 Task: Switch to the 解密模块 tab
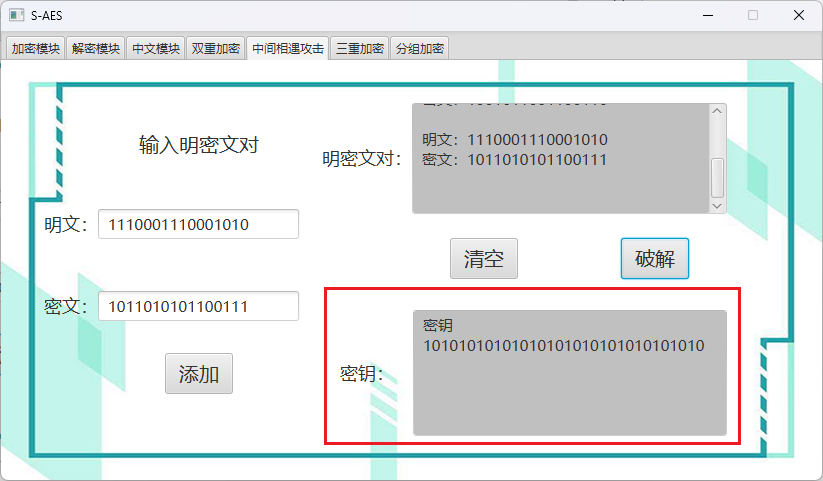coord(95,49)
